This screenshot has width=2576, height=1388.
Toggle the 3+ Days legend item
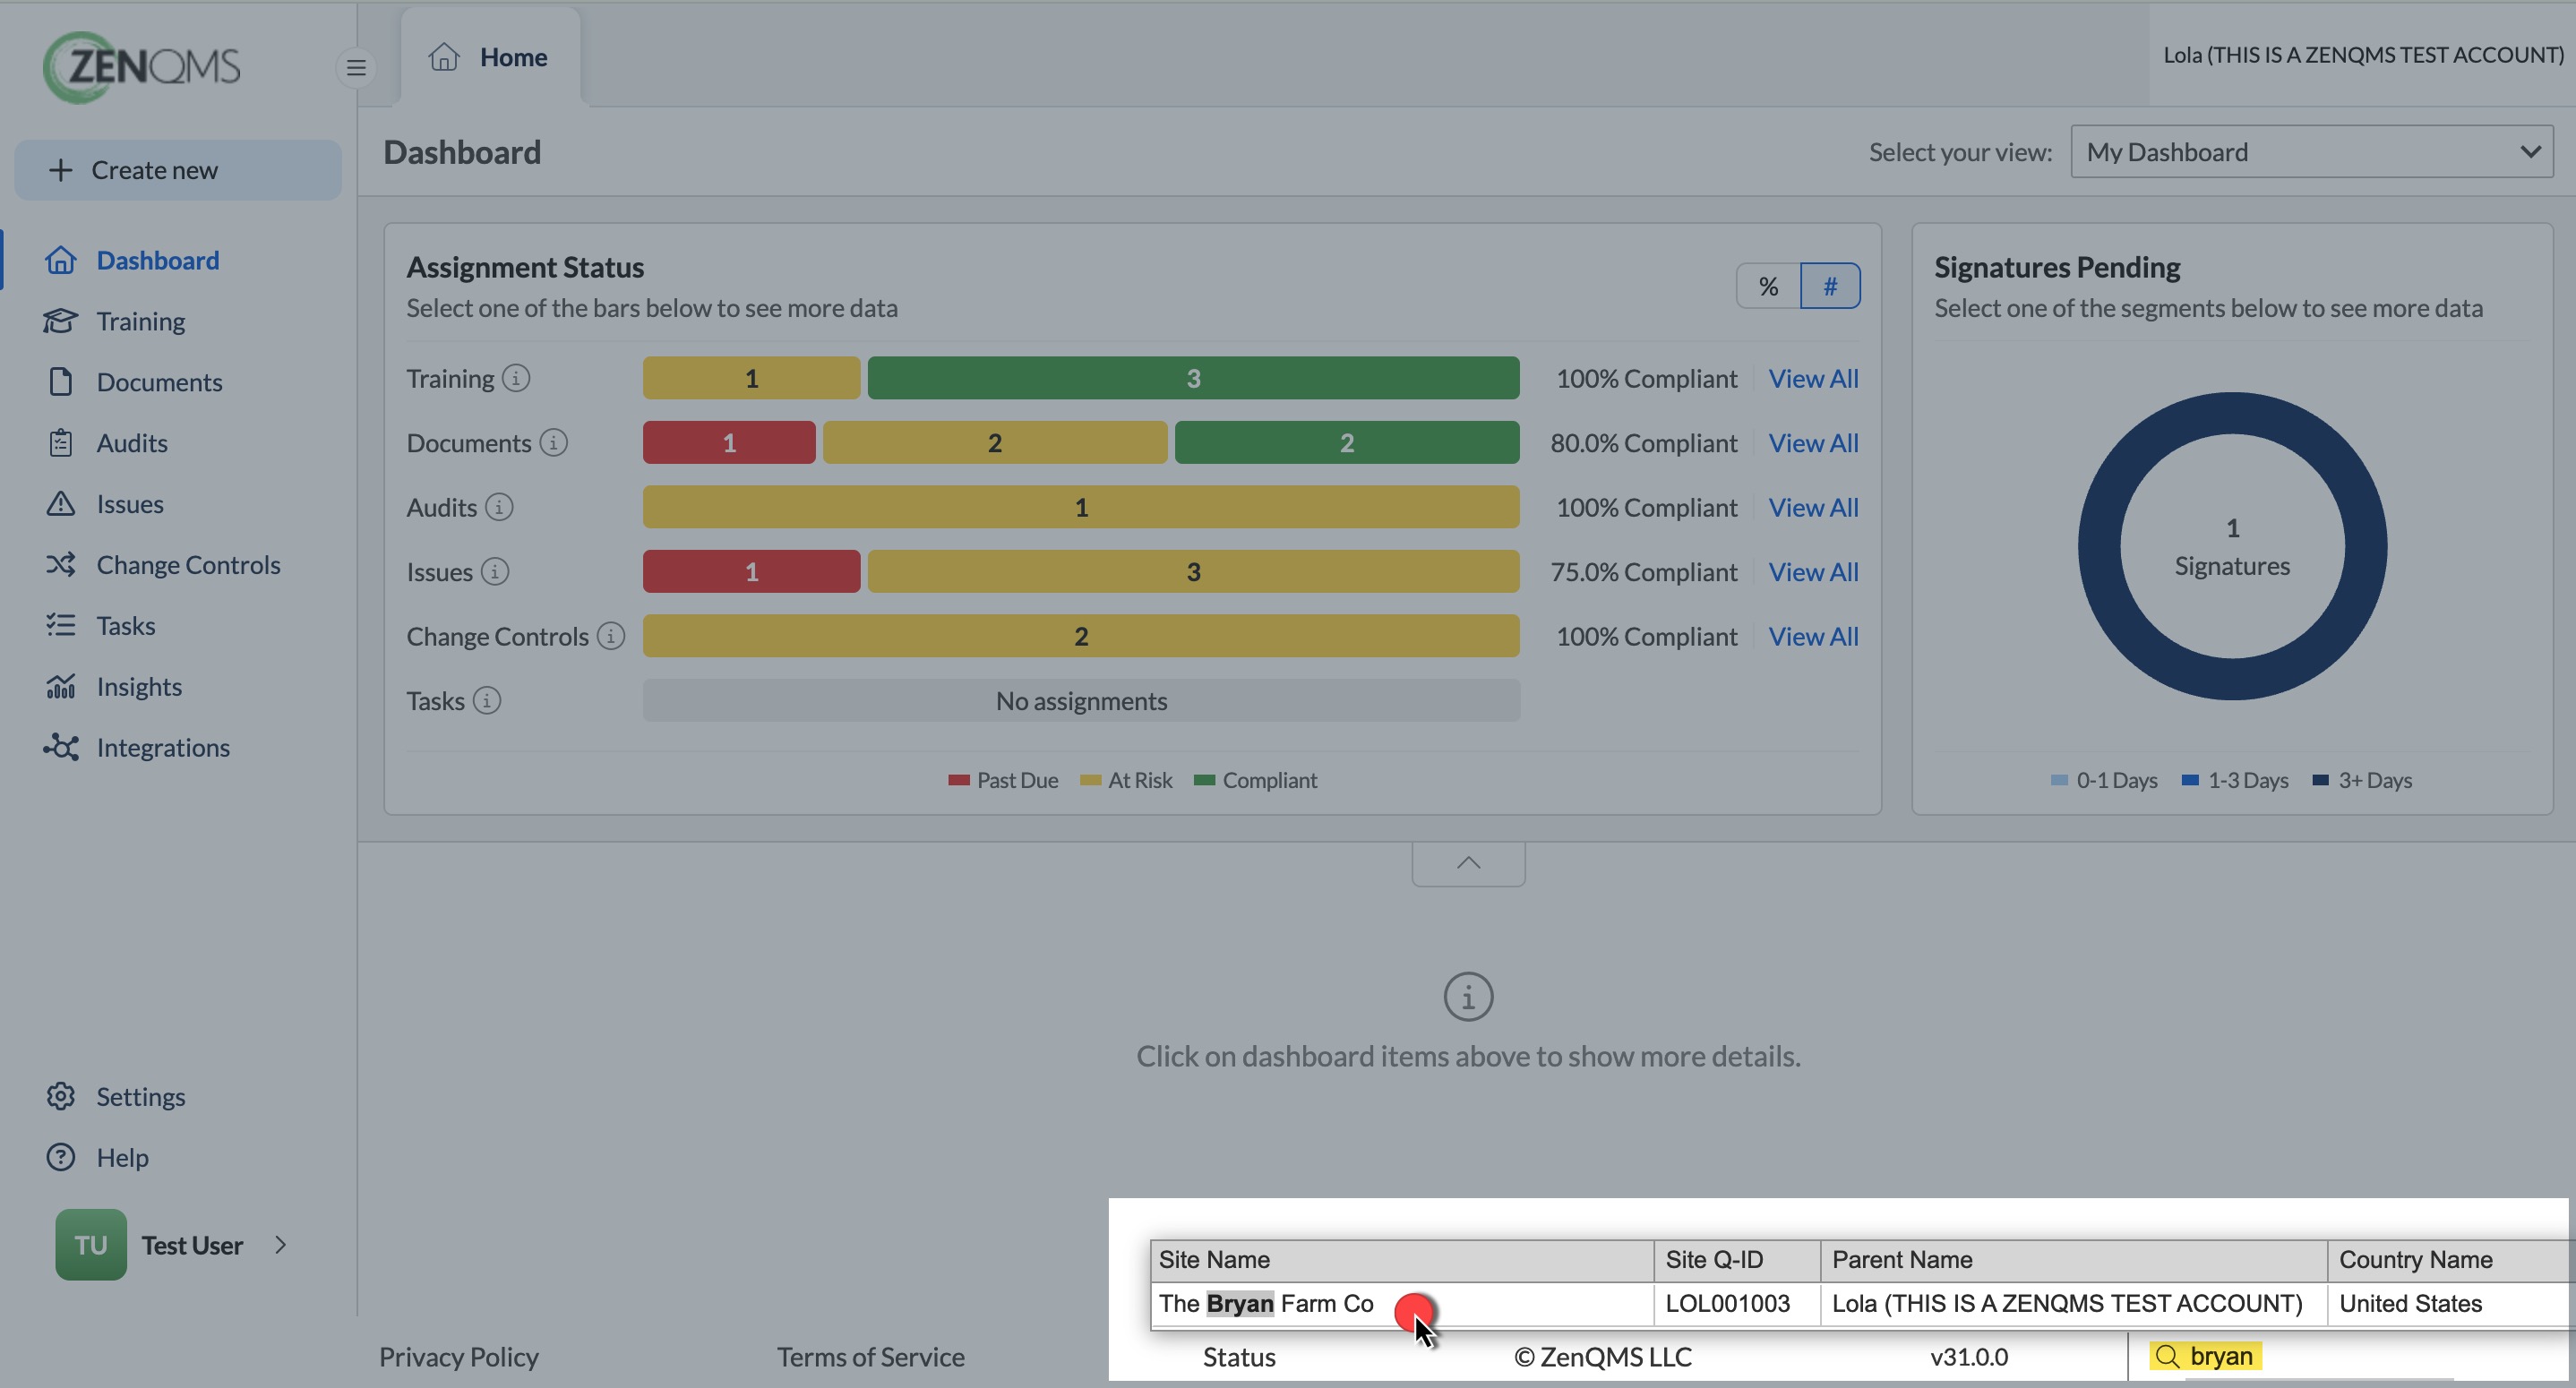2362,780
